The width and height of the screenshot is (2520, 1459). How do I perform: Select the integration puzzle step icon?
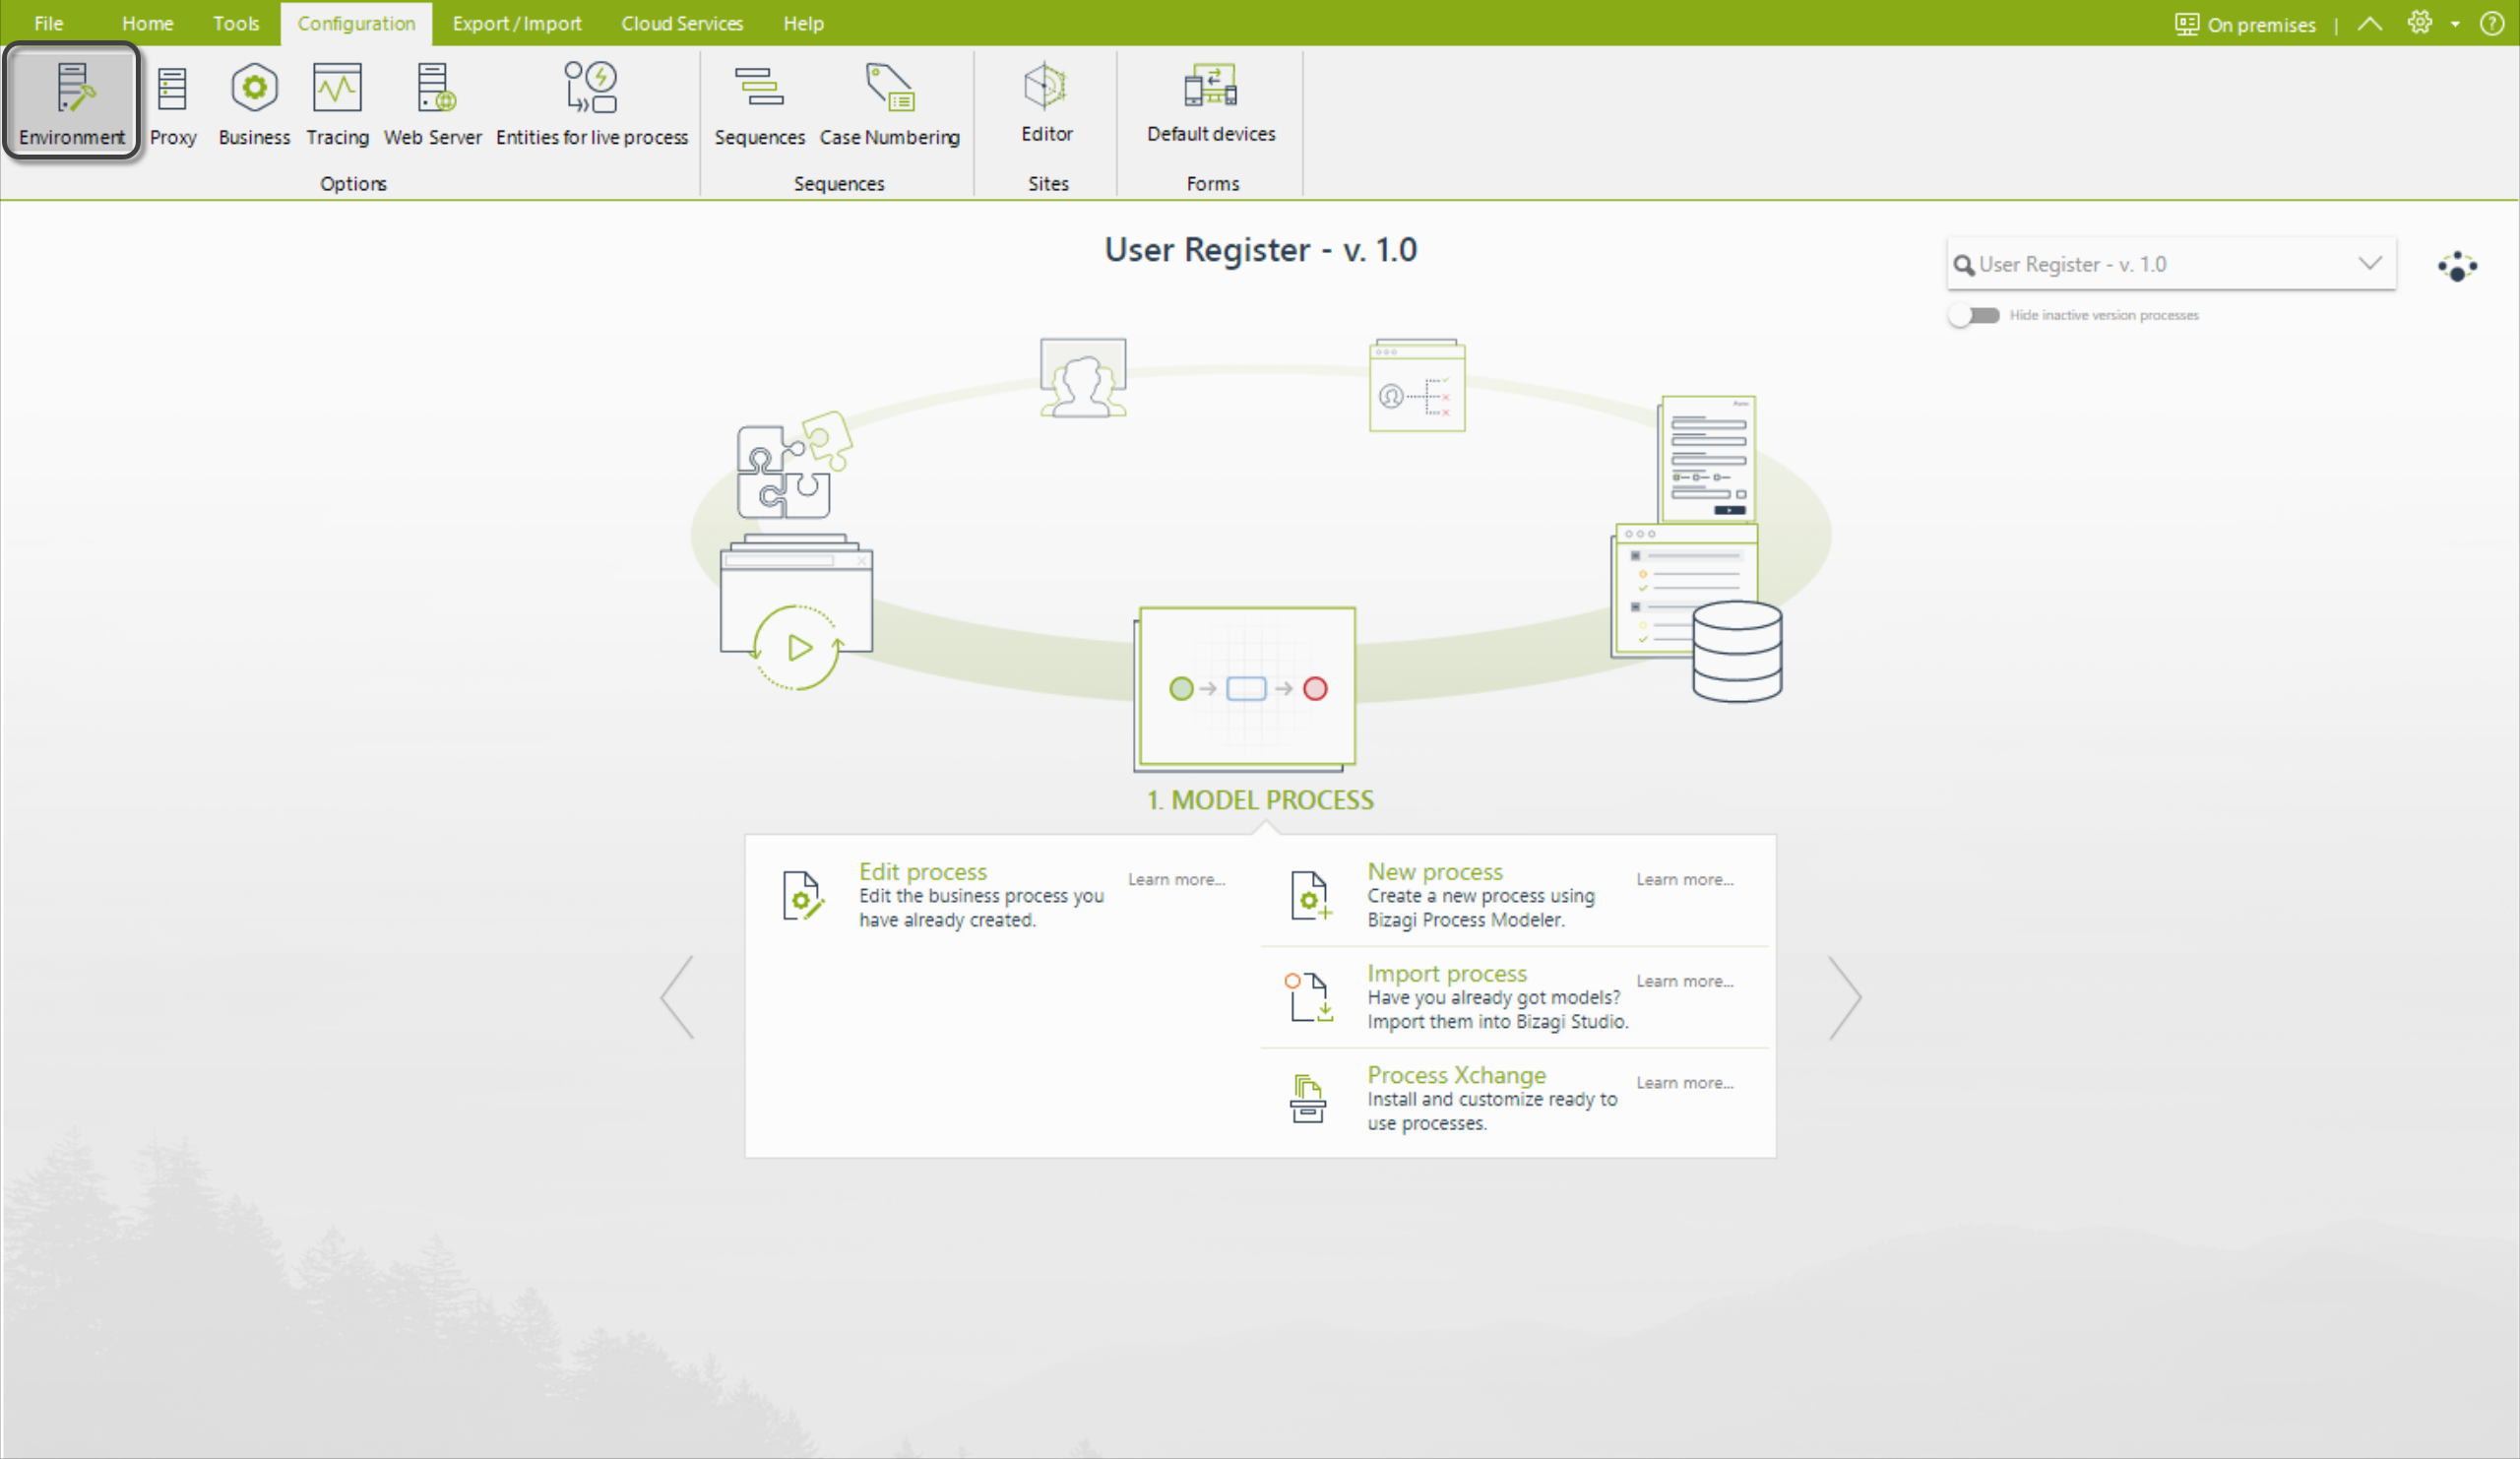coord(794,465)
